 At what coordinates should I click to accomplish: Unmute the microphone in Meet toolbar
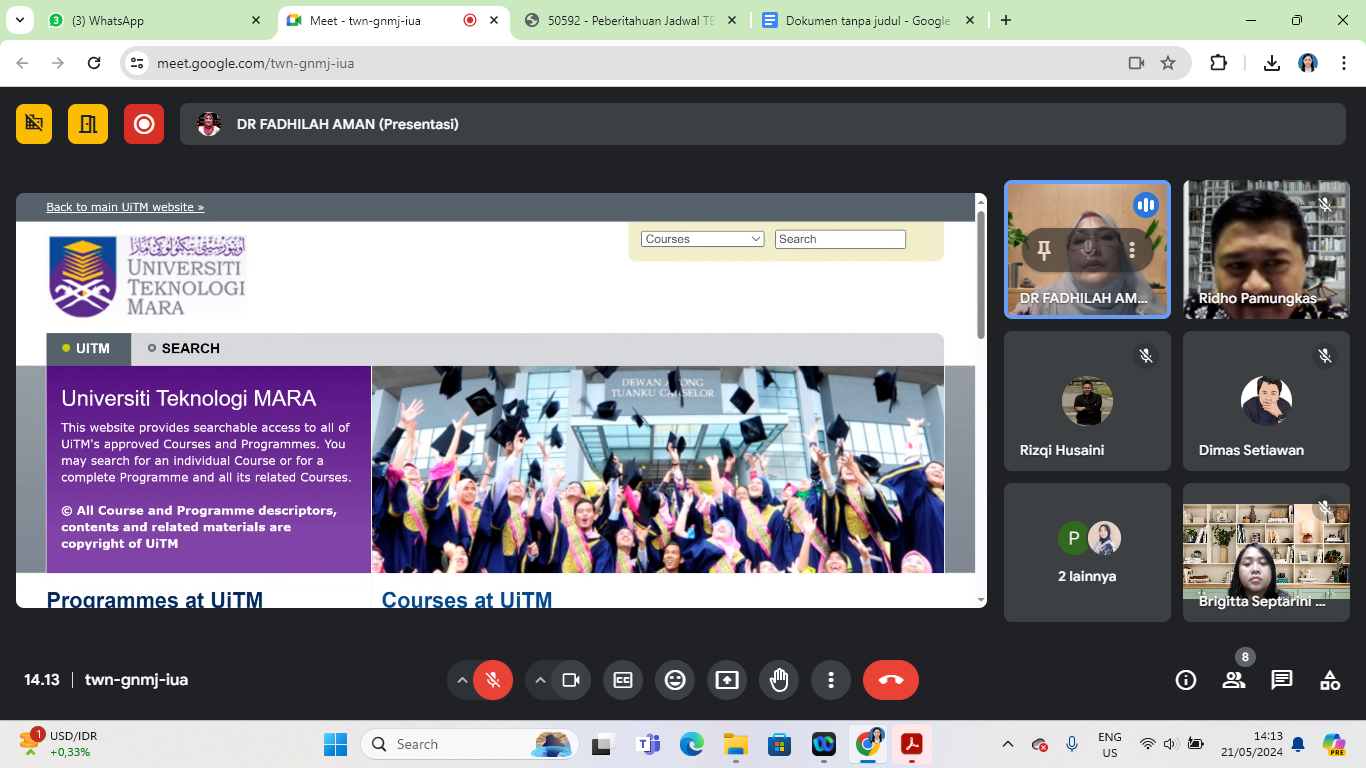(x=493, y=680)
